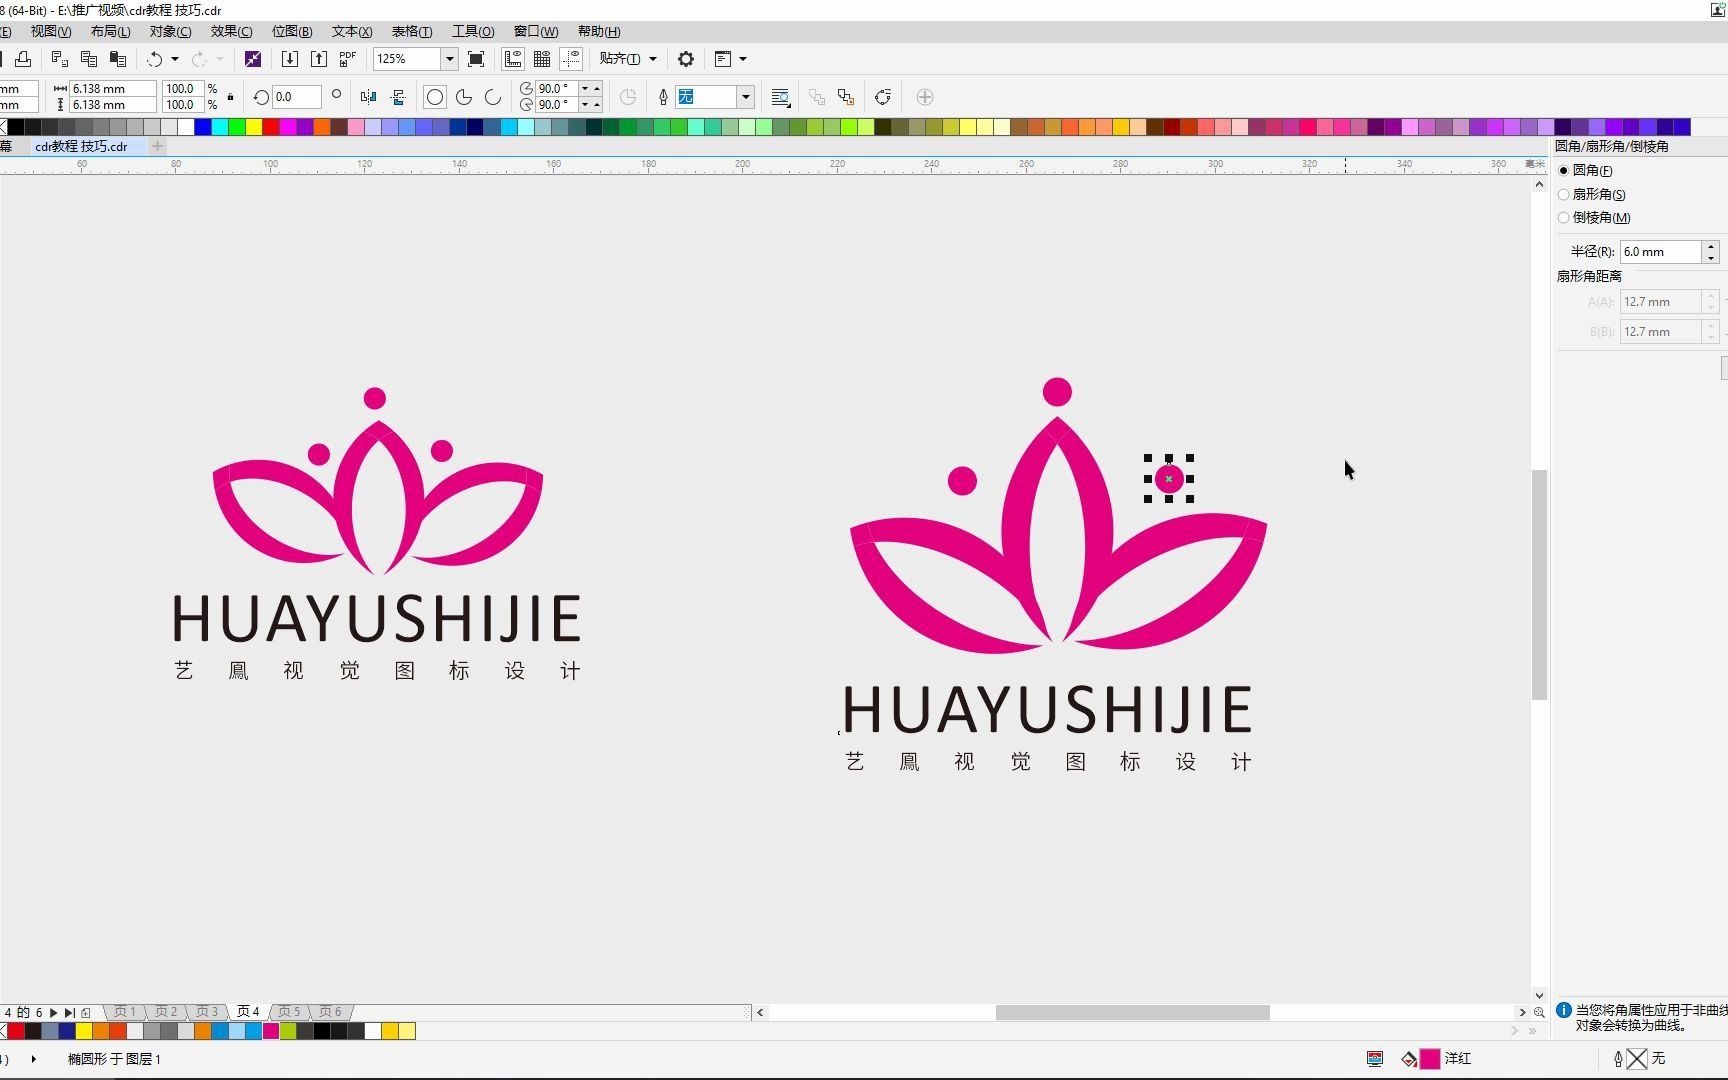The width and height of the screenshot is (1728, 1080).
Task: Open the undo history dropdown arrow
Action: [175, 59]
